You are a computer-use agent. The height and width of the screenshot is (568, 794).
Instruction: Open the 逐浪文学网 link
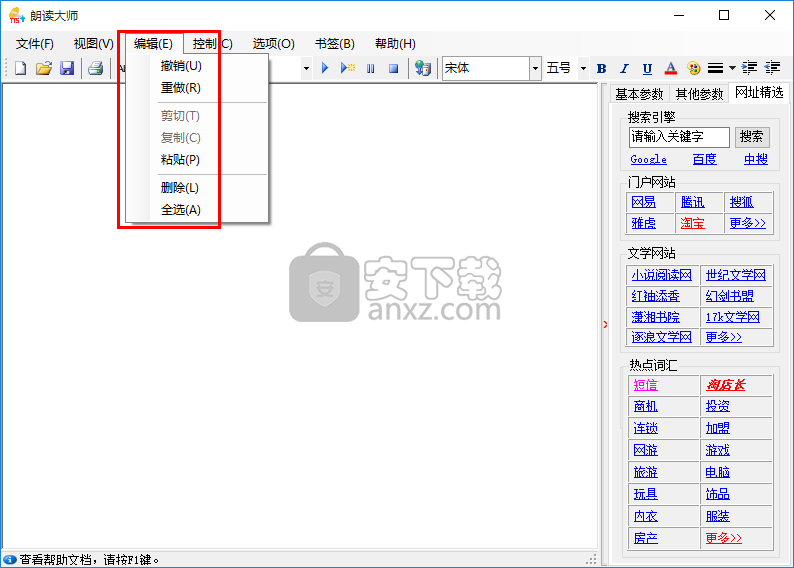point(661,337)
